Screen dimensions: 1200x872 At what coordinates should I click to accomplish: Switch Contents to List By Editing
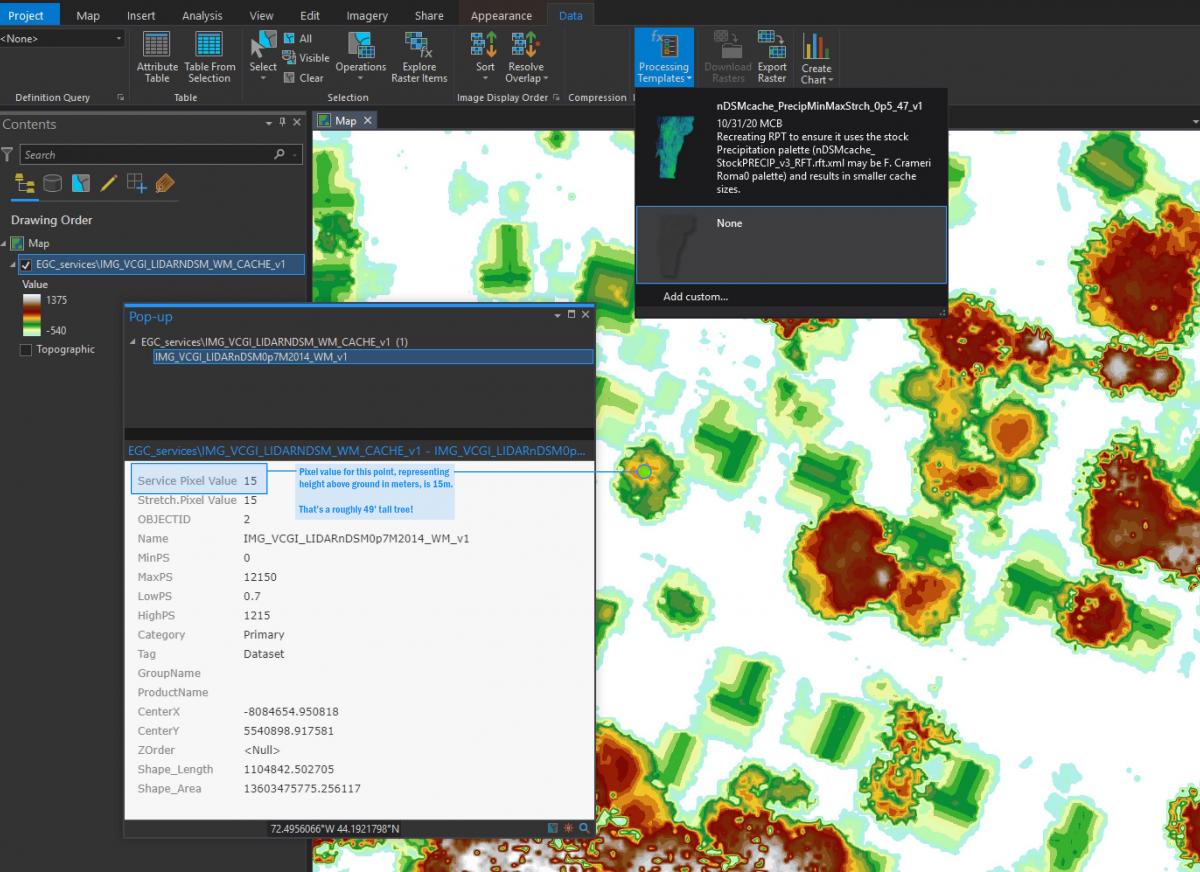(109, 184)
